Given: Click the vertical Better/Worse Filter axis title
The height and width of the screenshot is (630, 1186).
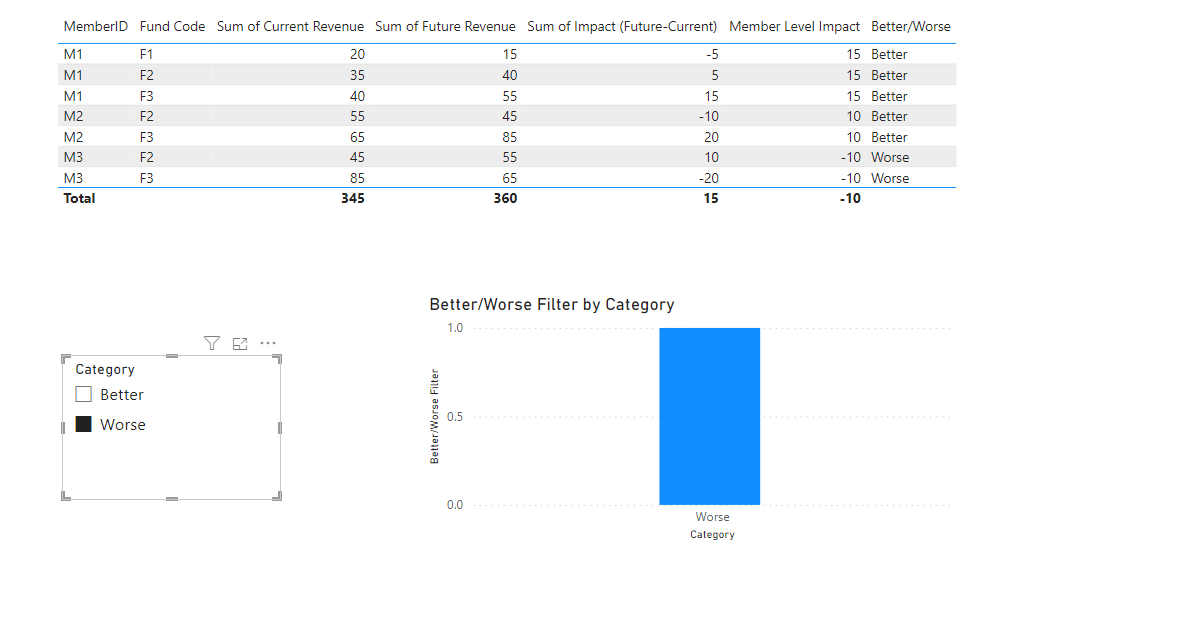Looking at the screenshot, I should click(x=434, y=416).
